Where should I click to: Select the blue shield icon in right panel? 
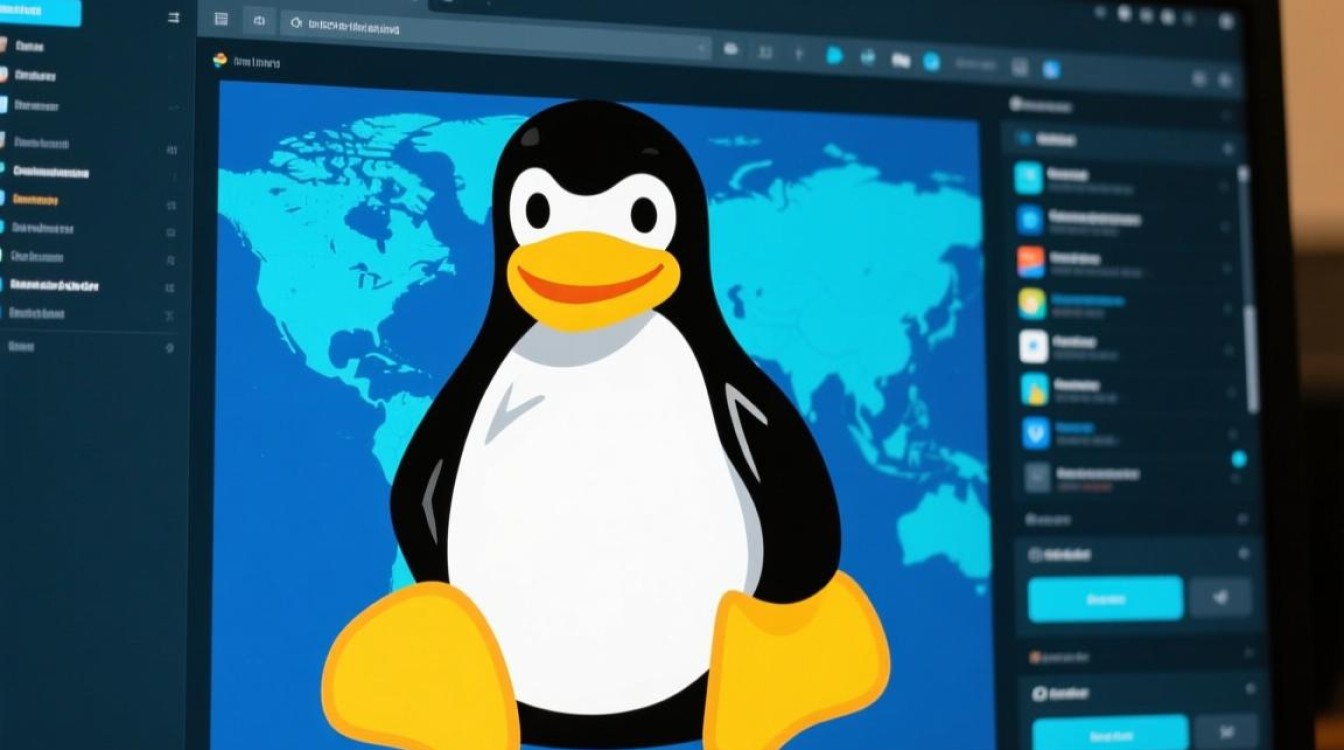1036,433
